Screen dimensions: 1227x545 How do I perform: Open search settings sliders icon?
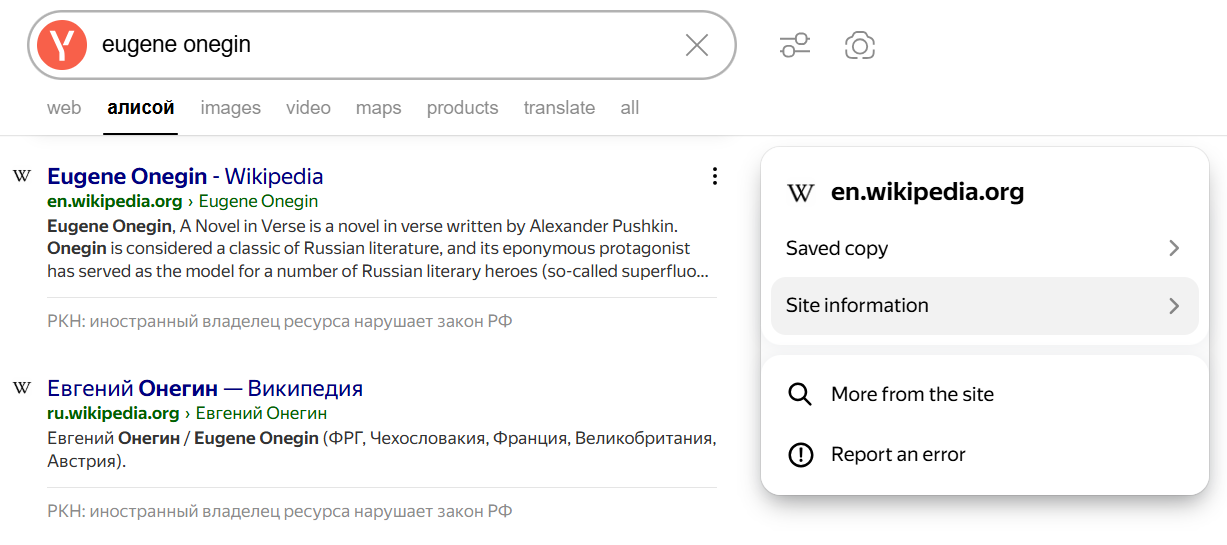795,45
